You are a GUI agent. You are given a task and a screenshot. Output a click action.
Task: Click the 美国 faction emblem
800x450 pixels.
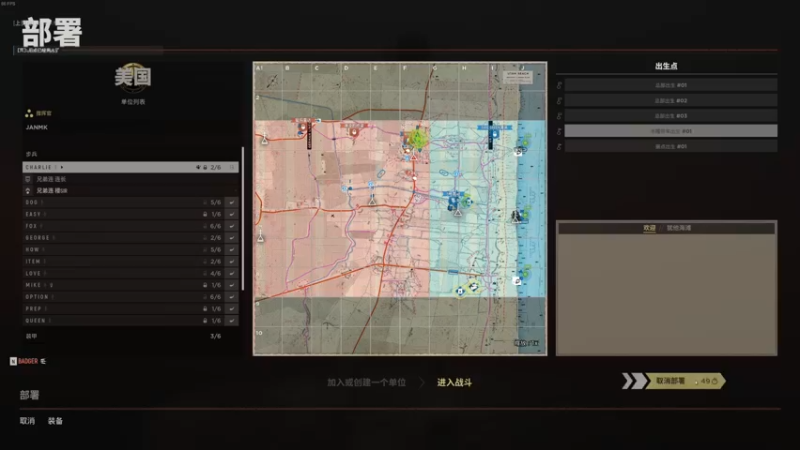[x=133, y=78]
